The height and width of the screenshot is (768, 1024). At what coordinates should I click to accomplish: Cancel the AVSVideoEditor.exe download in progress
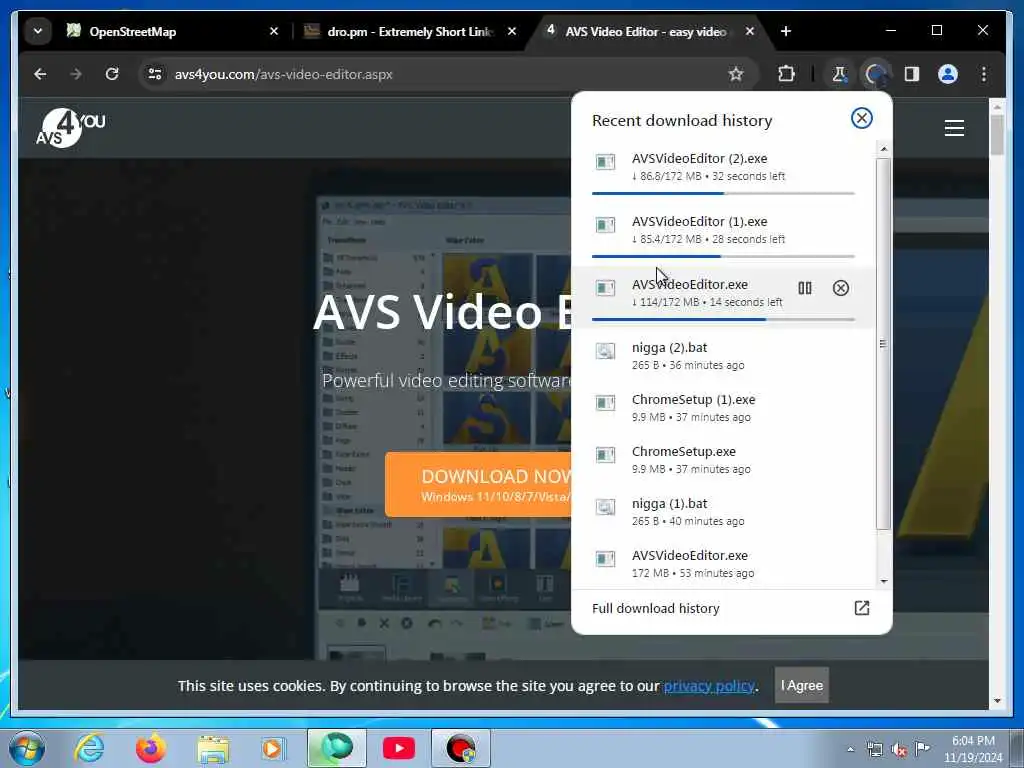tap(840, 288)
